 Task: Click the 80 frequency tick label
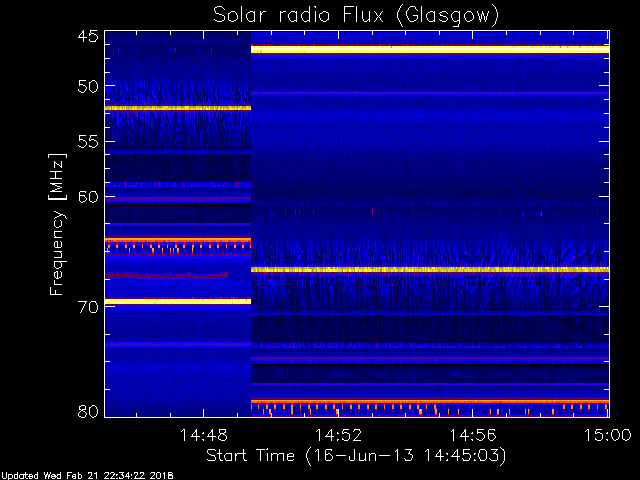(88, 411)
